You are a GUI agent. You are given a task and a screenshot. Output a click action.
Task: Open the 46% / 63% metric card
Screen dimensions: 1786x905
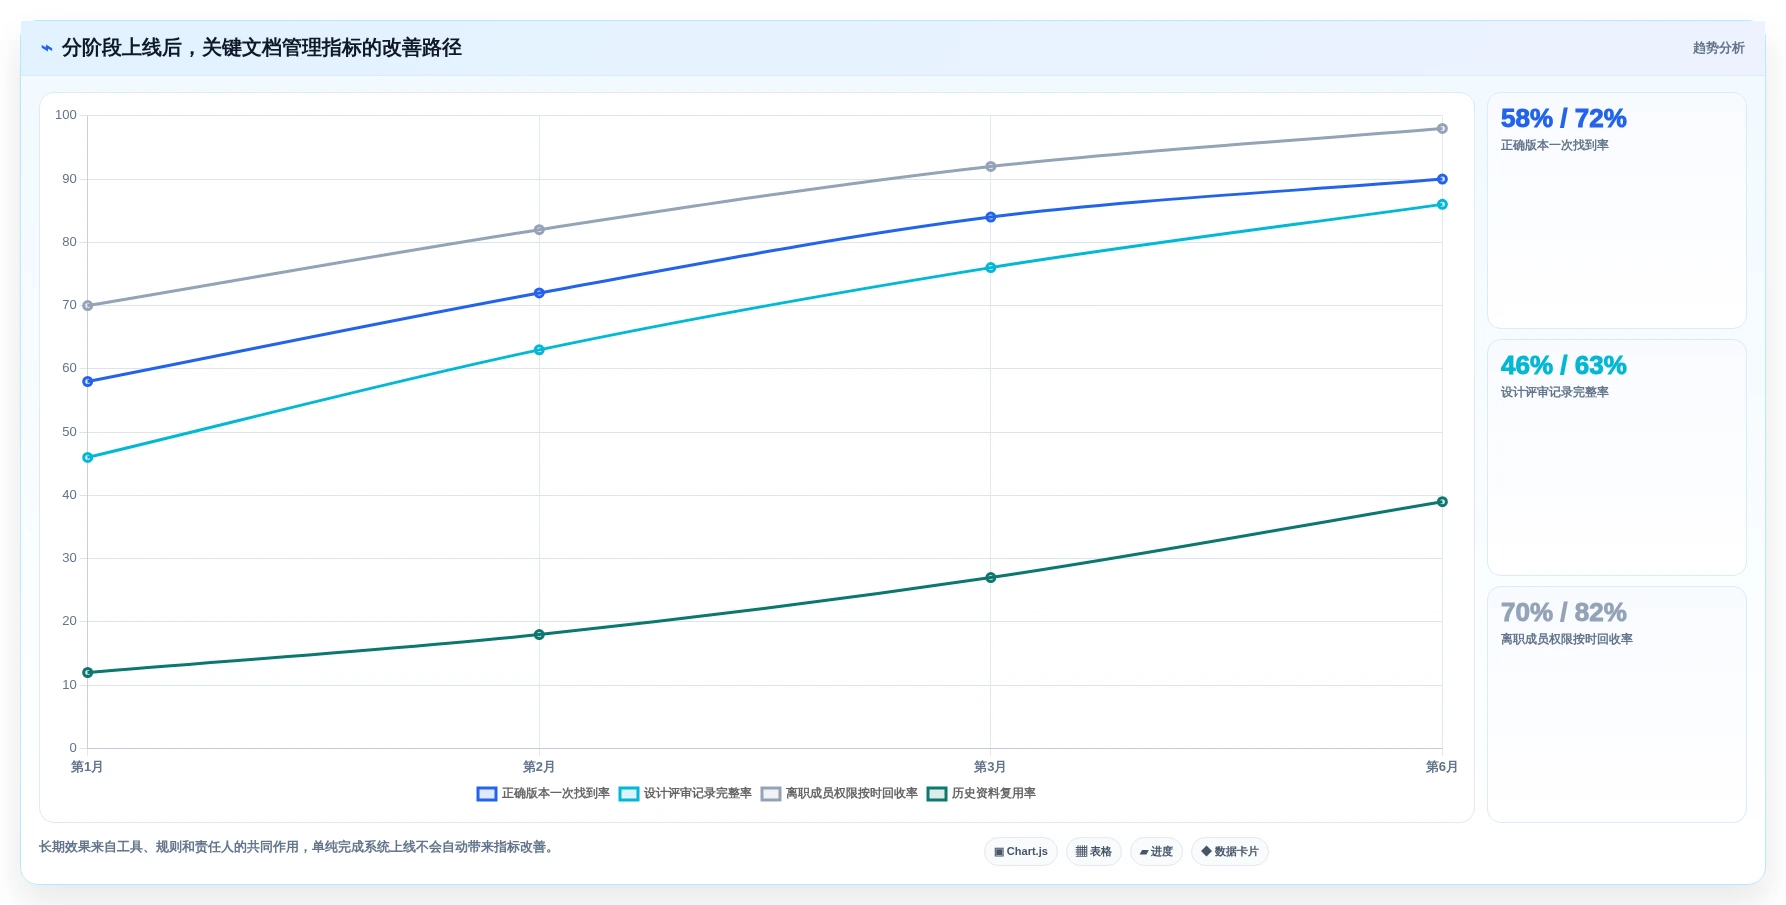coord(1616,458)
